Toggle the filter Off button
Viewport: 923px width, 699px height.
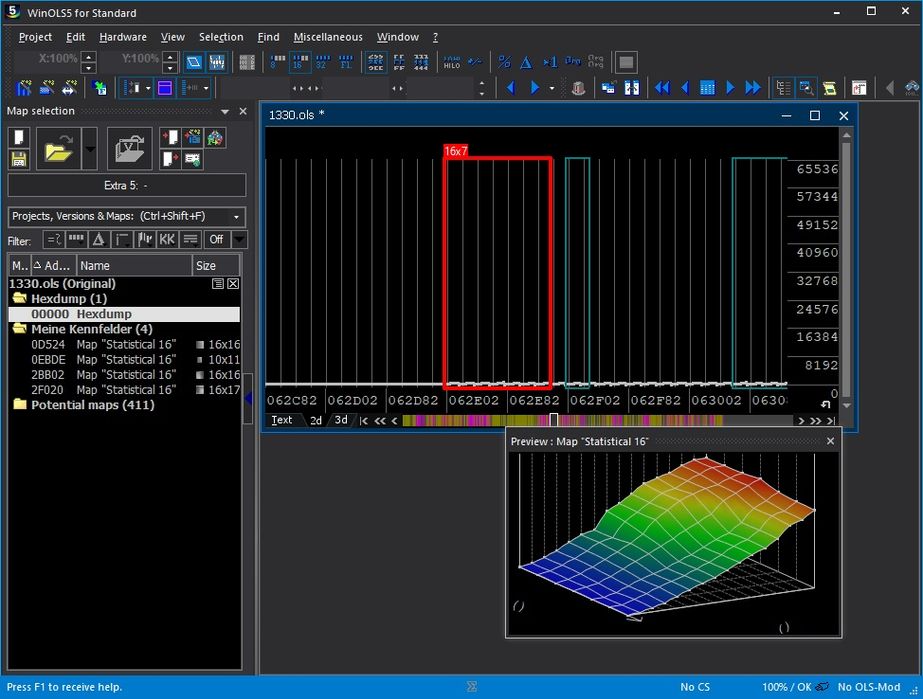pos(216,240)
